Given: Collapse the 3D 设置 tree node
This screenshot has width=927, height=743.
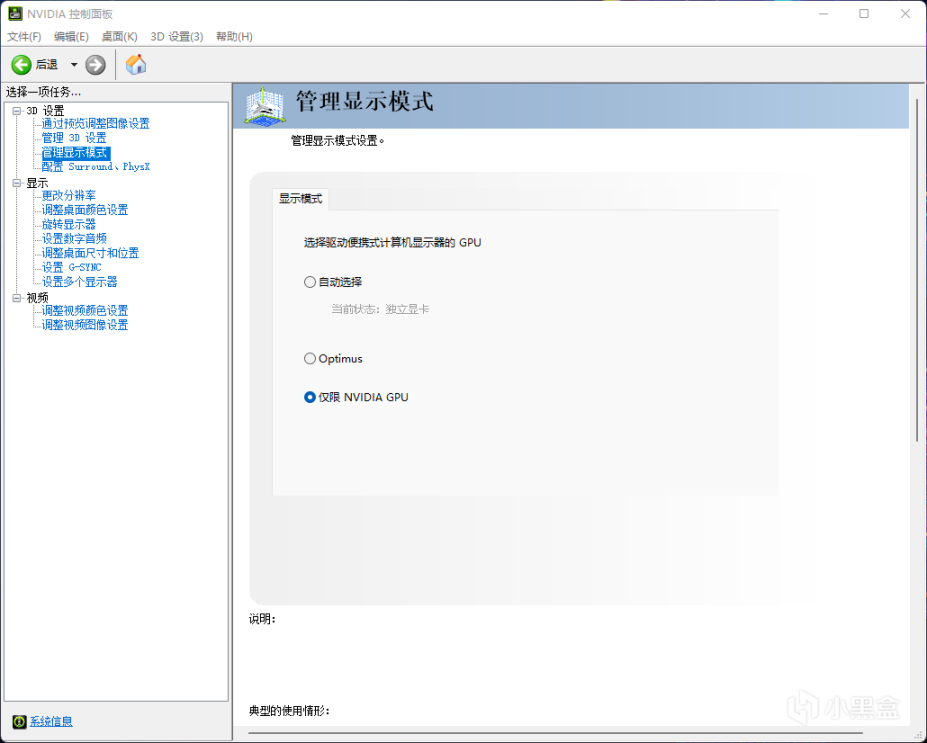Looking at the screenshot, I should click(x=17, y=111).
